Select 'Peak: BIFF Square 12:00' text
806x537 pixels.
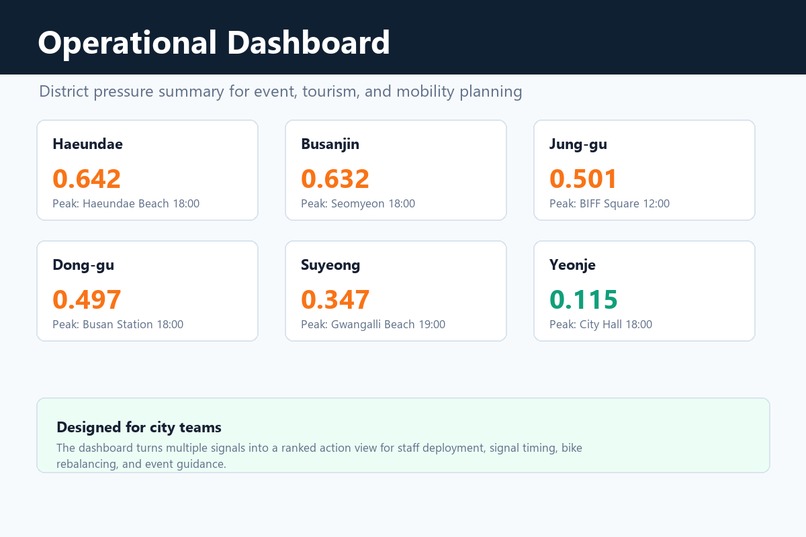tap(610, 203)
